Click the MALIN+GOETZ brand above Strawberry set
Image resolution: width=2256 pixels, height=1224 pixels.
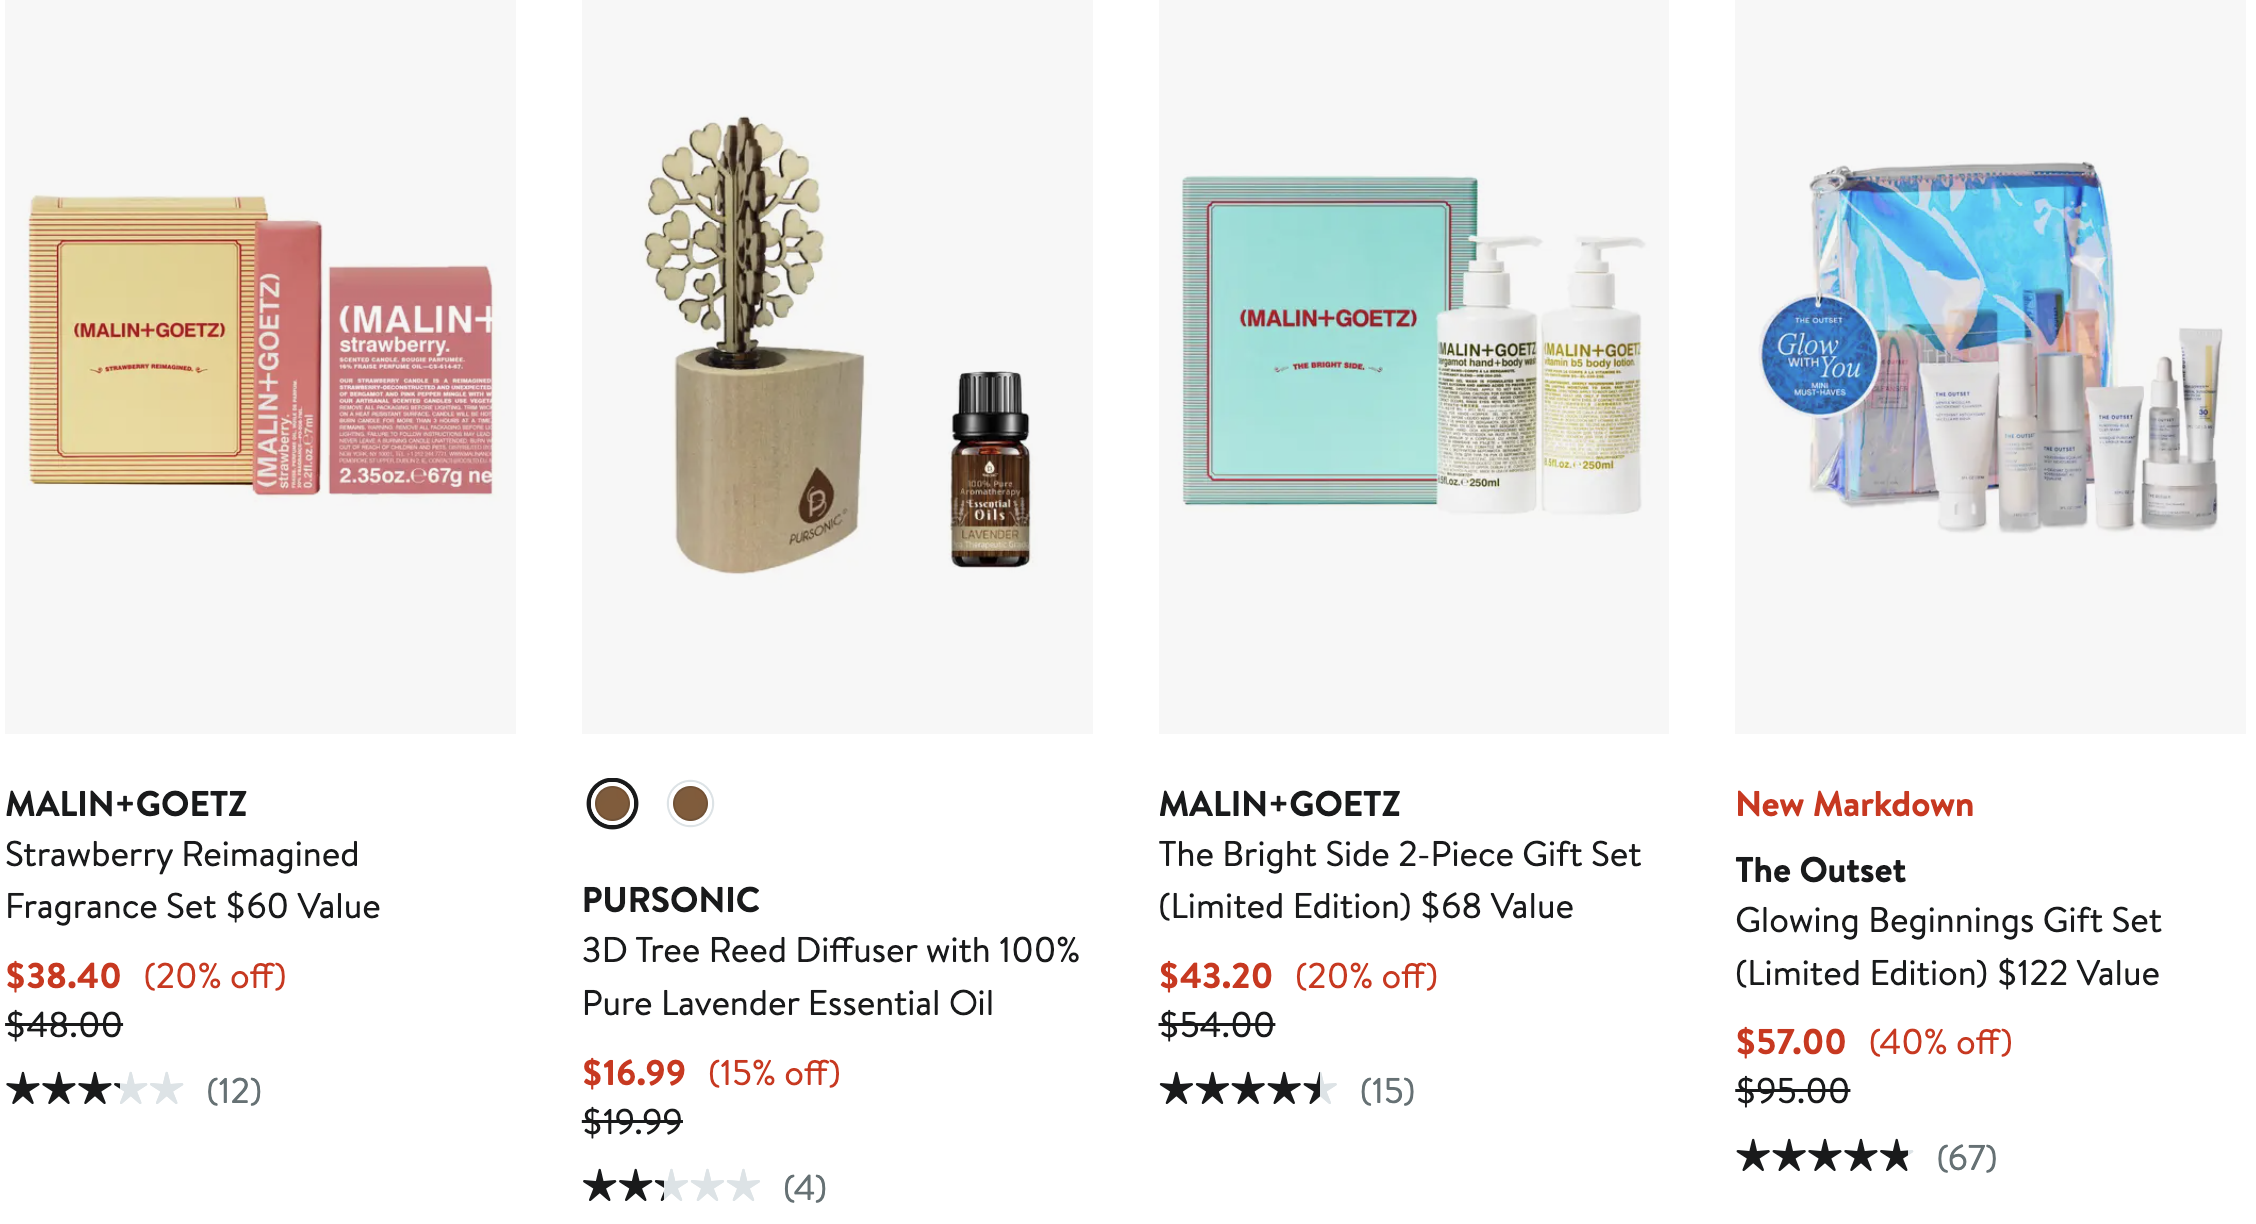(x=127, y=804)
